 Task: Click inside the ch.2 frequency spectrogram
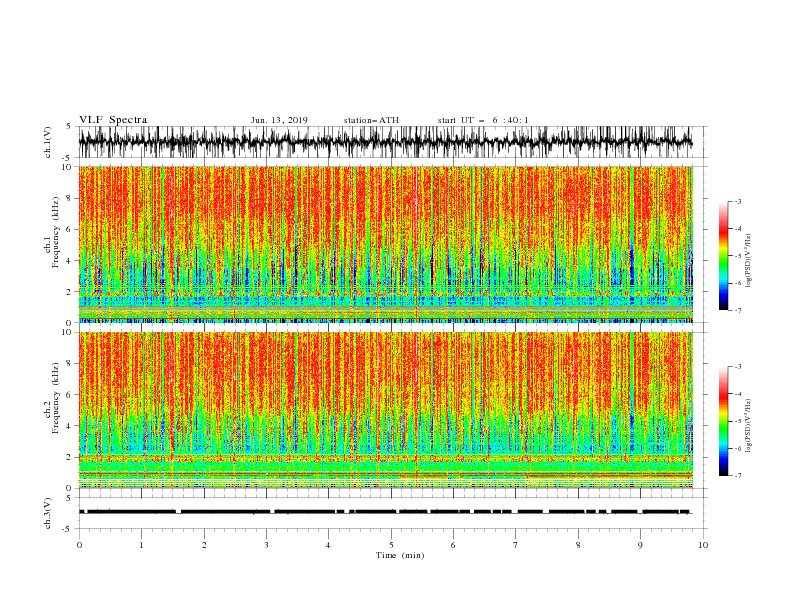point(386,410)
